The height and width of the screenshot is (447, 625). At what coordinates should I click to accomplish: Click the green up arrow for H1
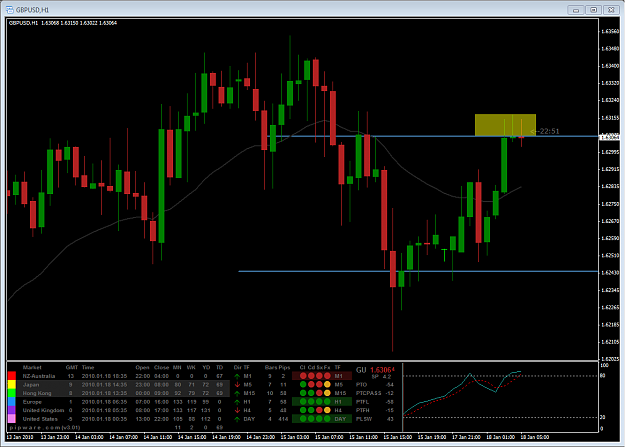[x=238, y=402]
